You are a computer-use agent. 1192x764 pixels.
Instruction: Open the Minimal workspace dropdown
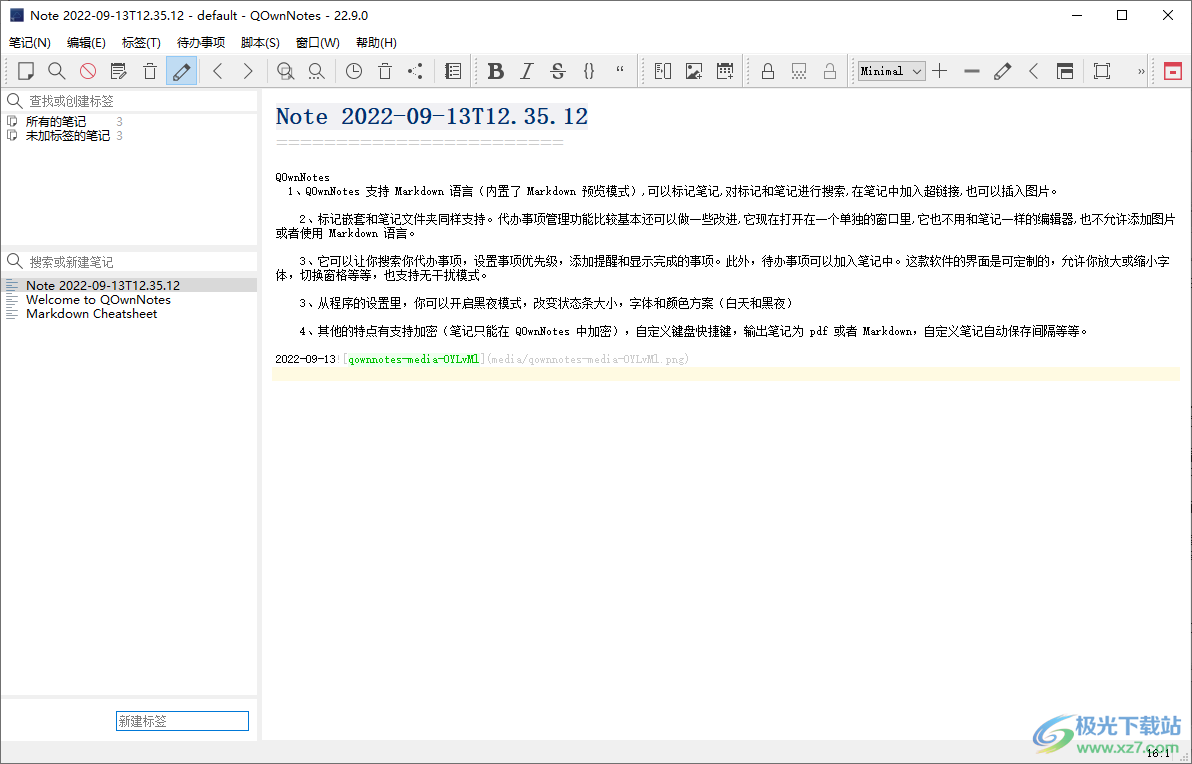click(890, 71)
